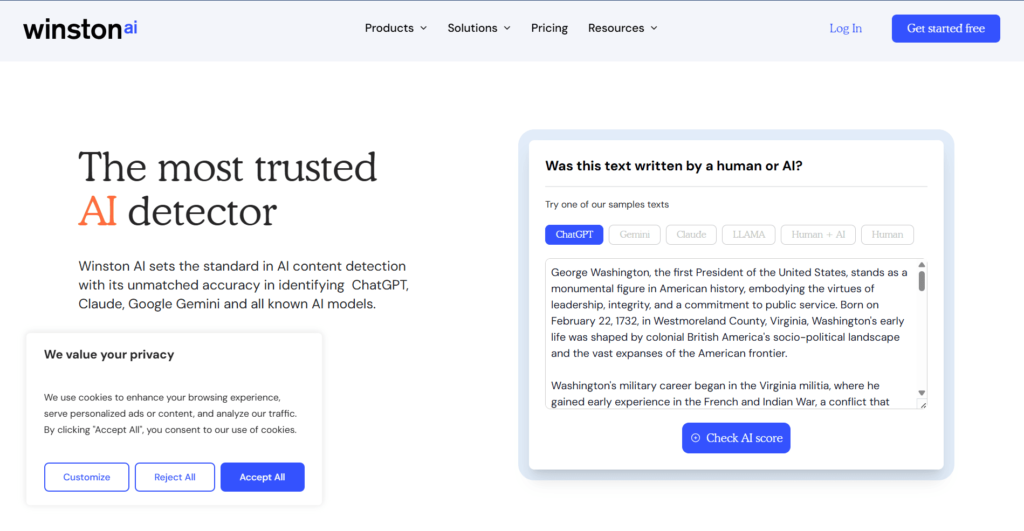This screenshot has height=531, width=1024.
Task: Reject All cookies
Action: [x=175, y=477]
